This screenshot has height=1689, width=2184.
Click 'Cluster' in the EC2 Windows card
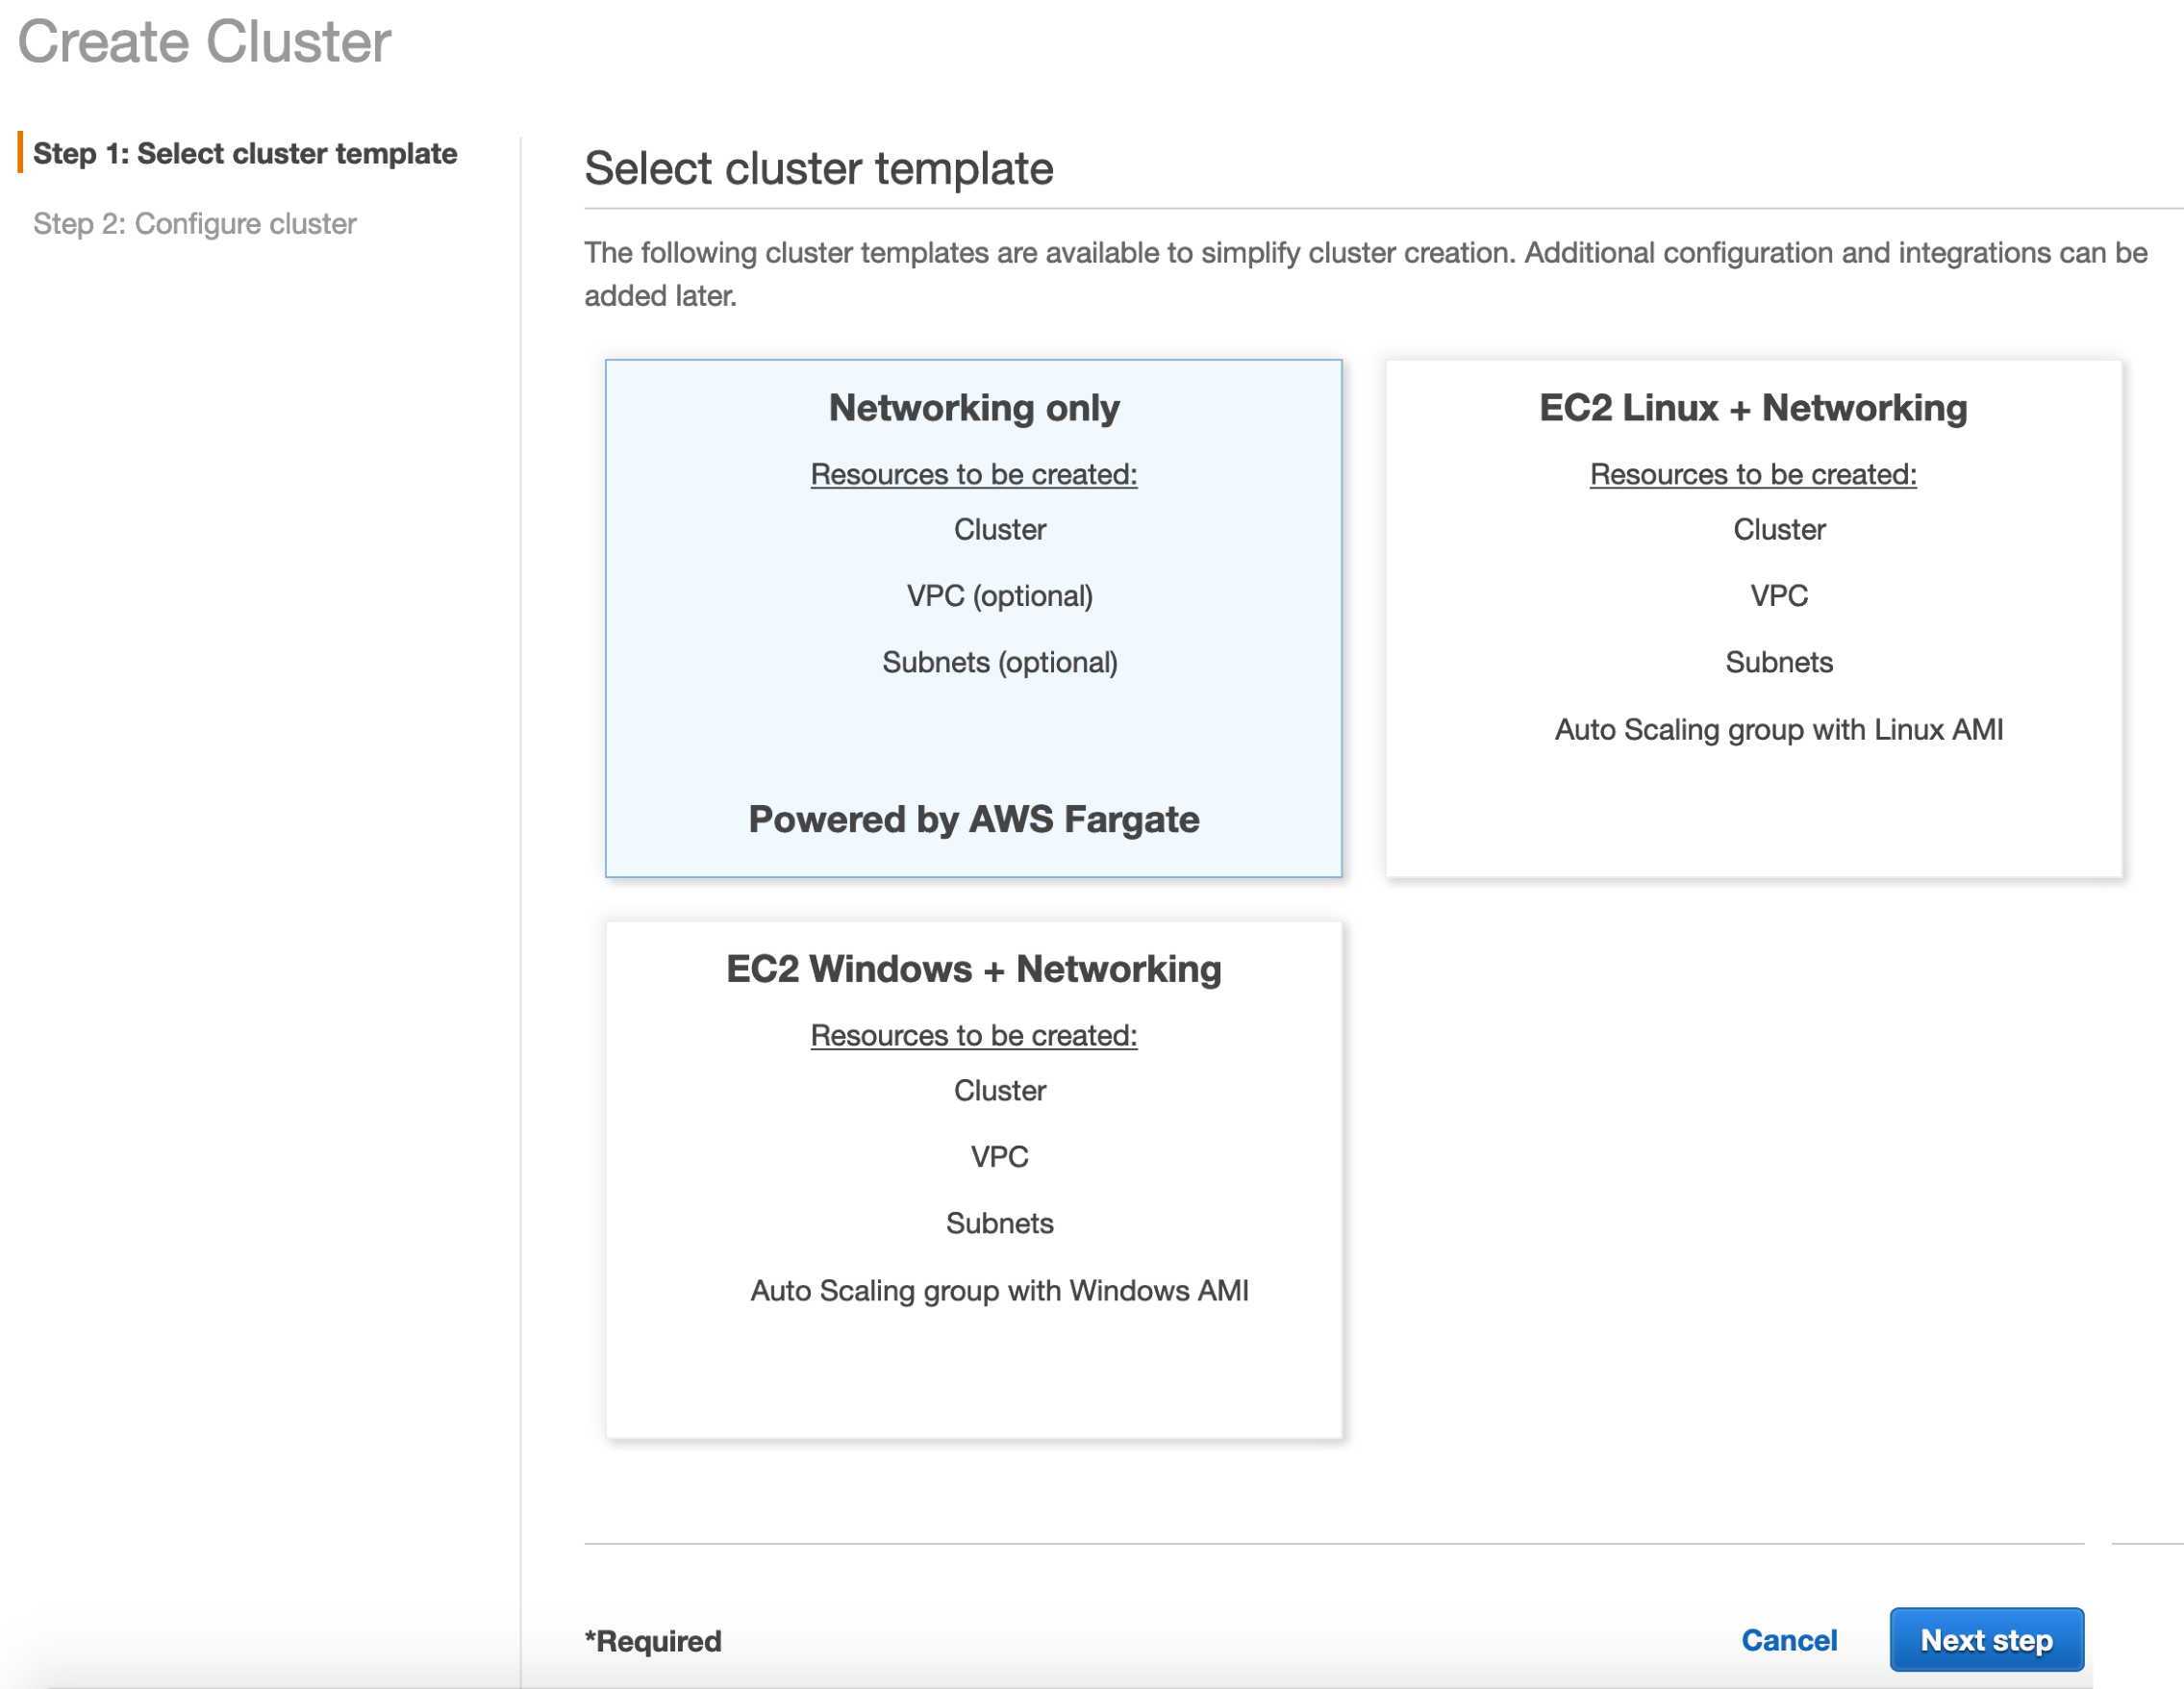click(999, 1090)
